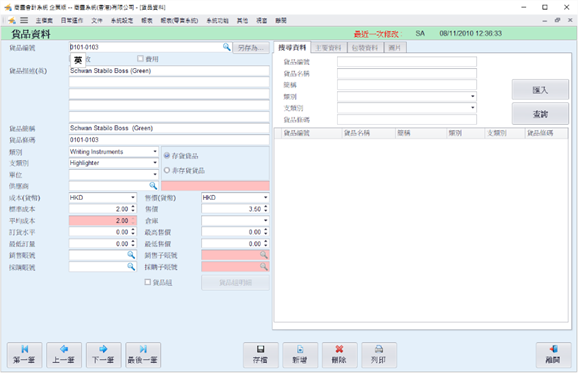Click the 最高售價 0.00 spinner arrows
This screenshot has height=373, width=578.
coord(266,232)
